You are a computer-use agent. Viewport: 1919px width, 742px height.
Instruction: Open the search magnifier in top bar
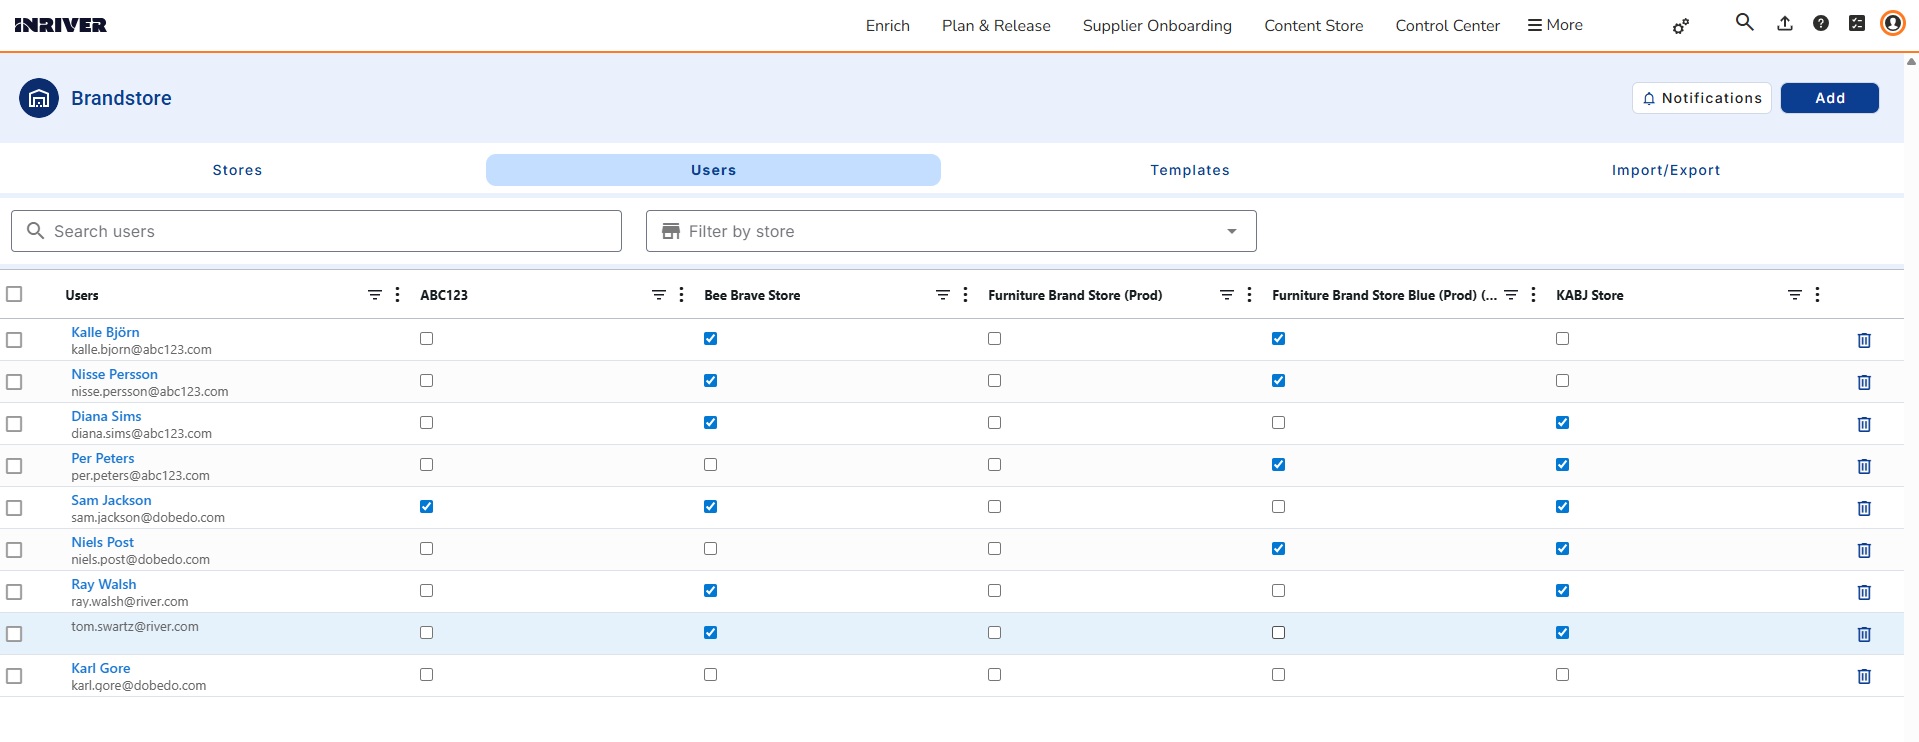(1744, 22)
